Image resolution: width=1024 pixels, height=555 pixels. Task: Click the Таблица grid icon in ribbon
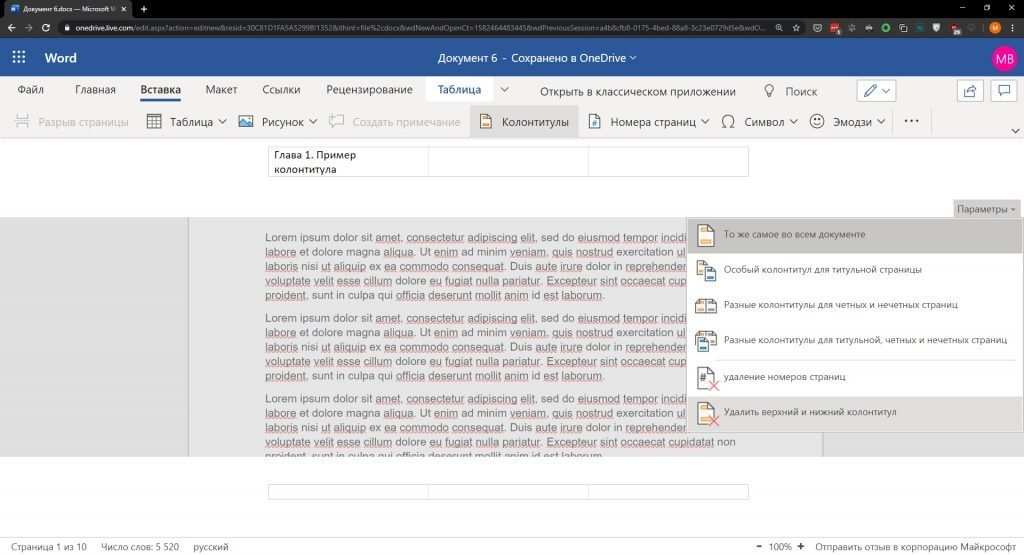[154, 121]
